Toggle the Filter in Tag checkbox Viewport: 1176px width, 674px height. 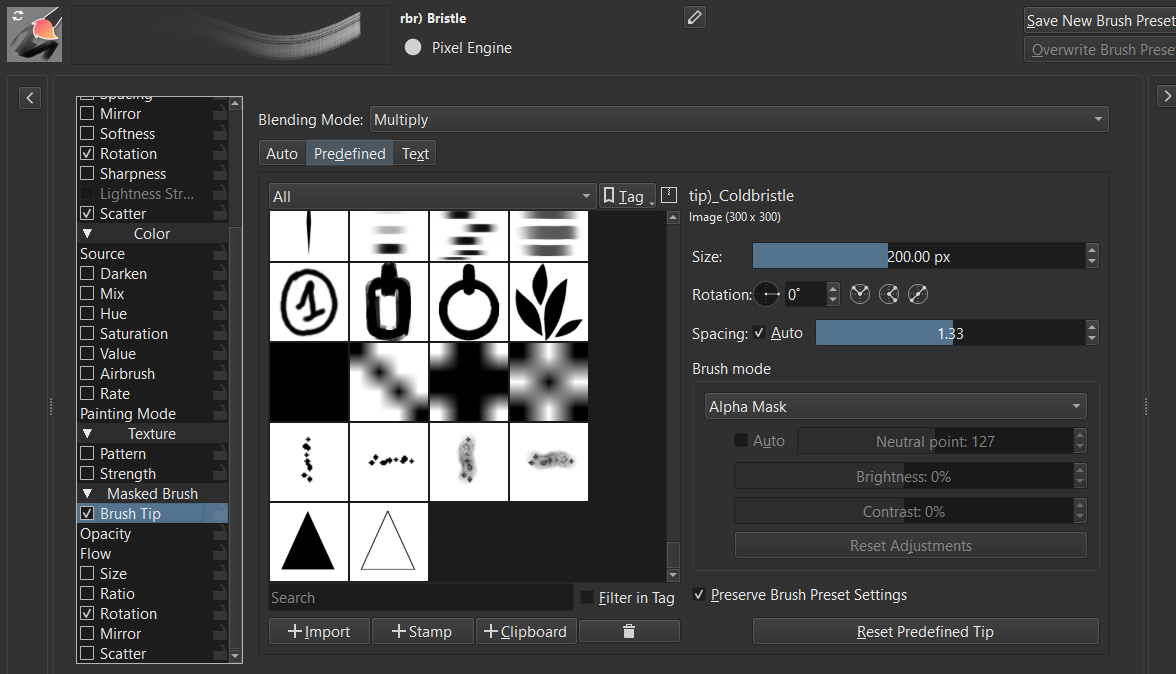(587, 598)
